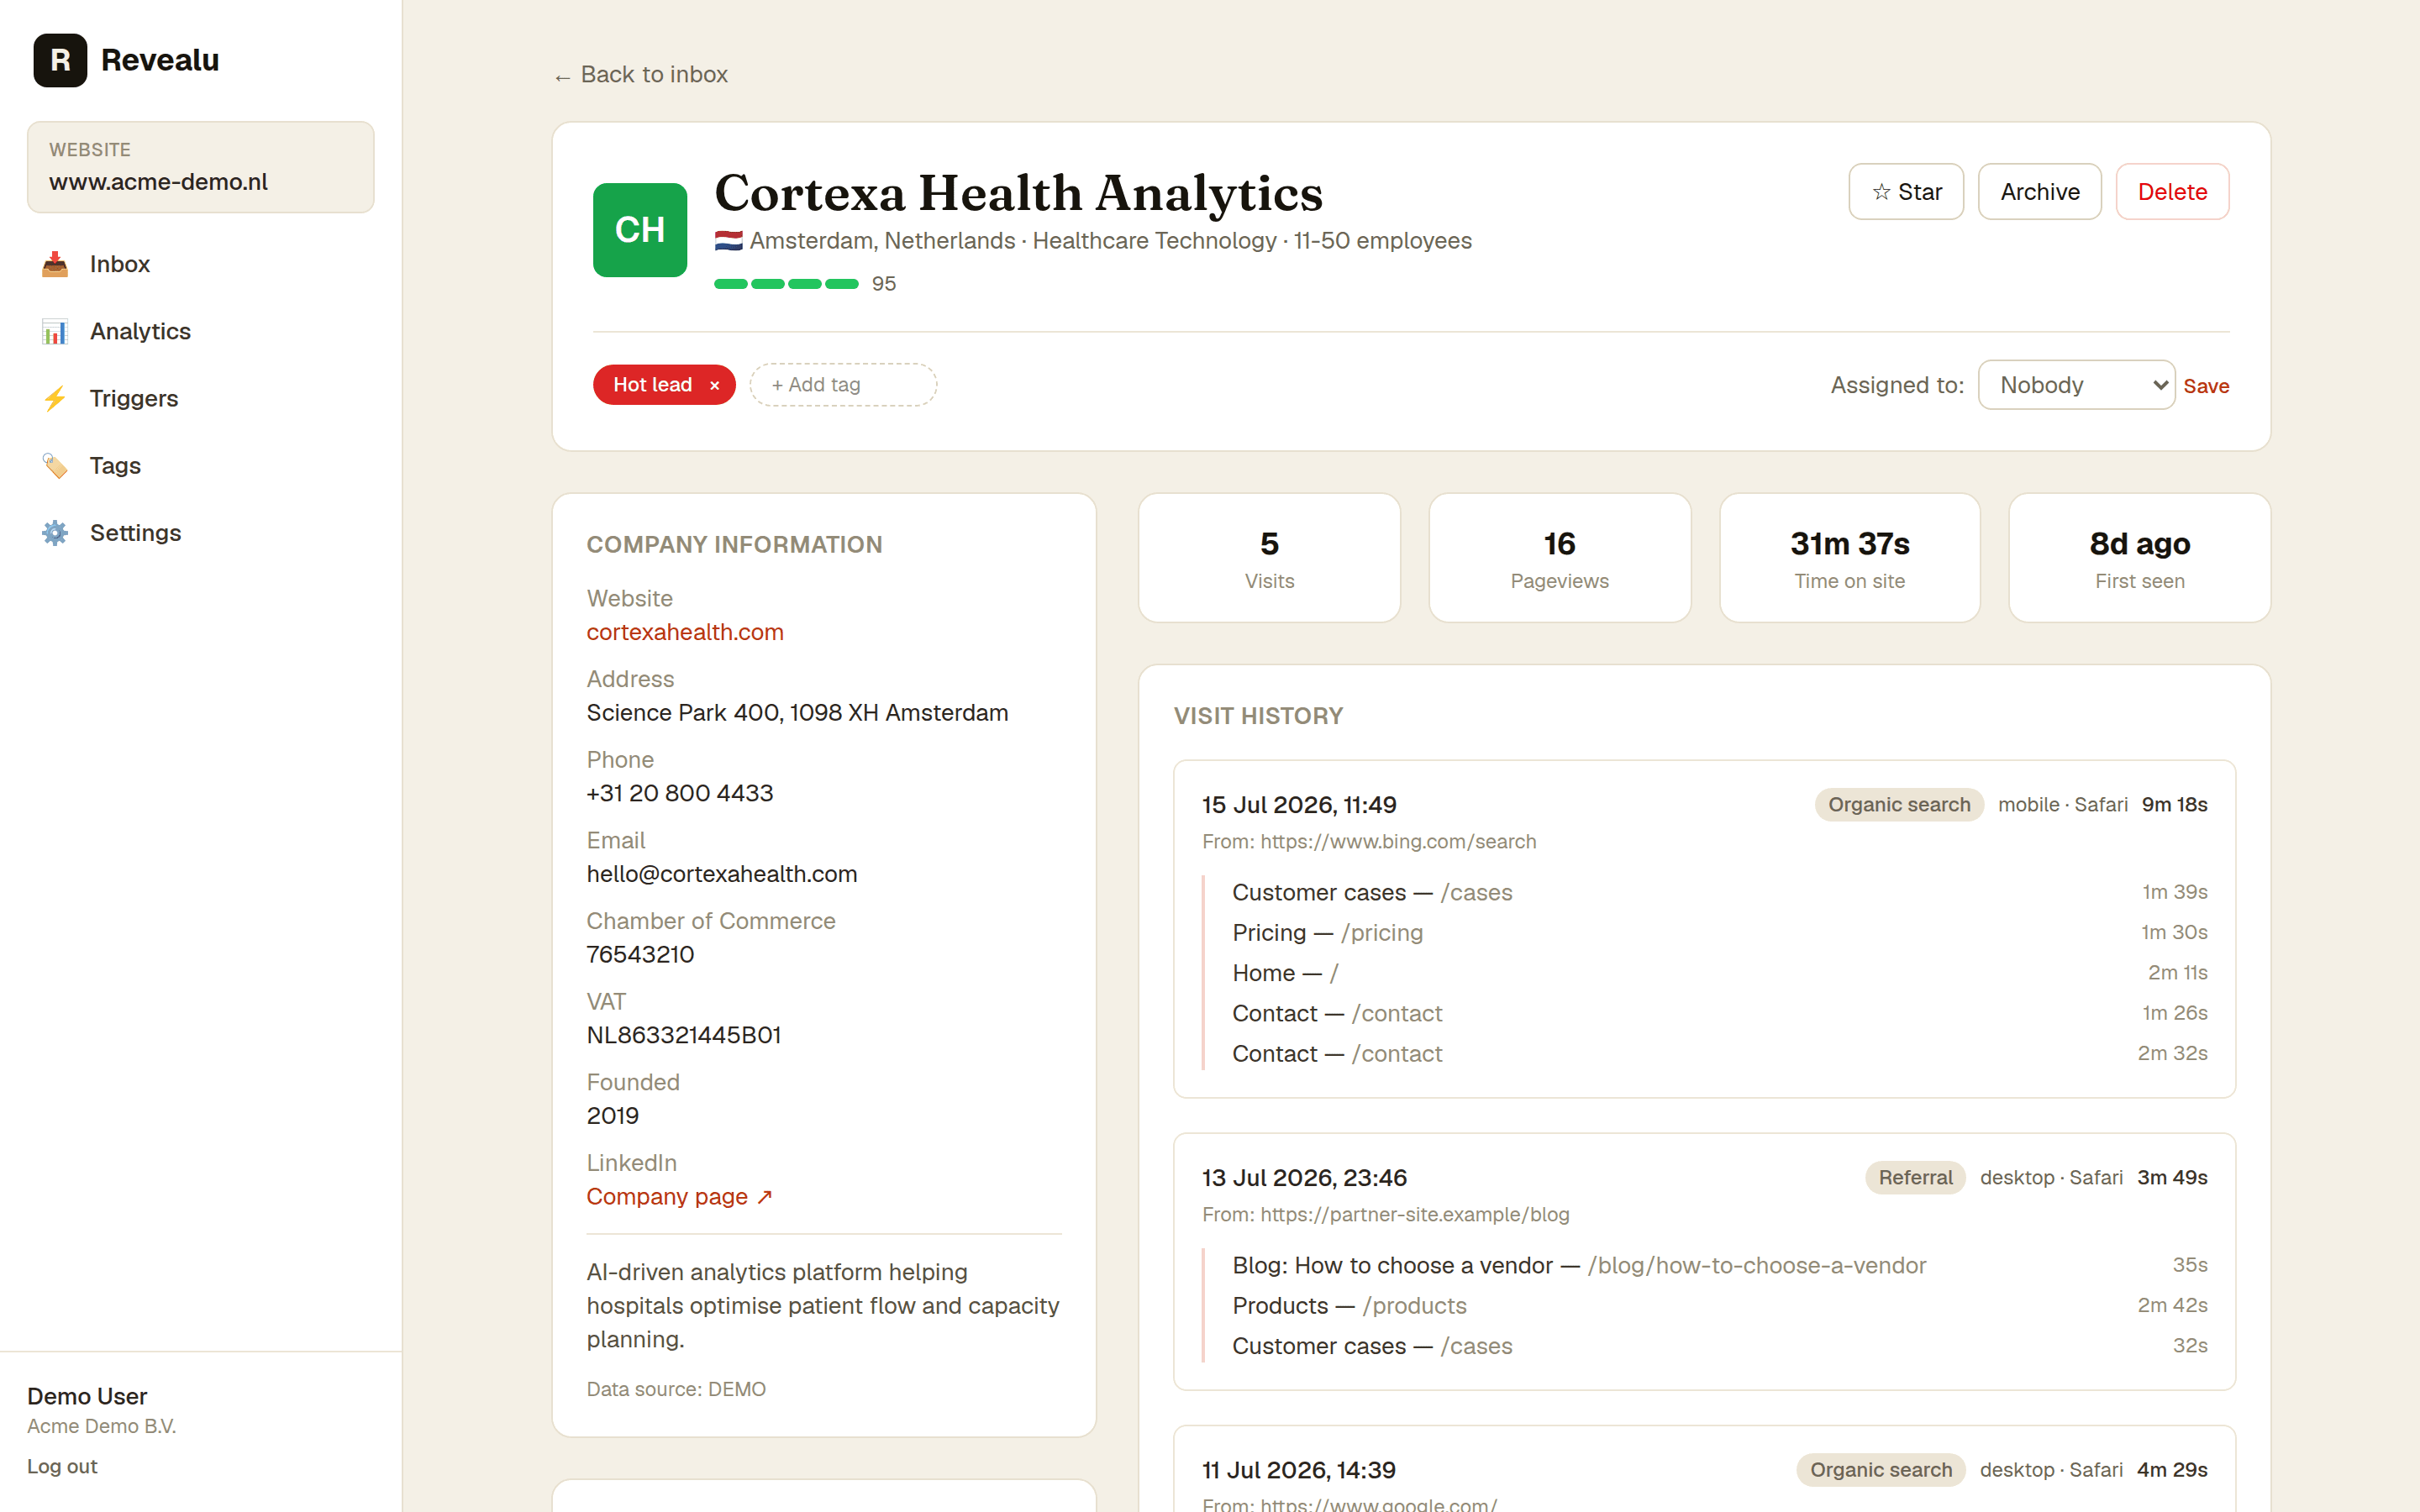Click the Triggers lightning icon
Image resolution: width=2420 pixels, height=1512 pixels.
click(55, 398)
